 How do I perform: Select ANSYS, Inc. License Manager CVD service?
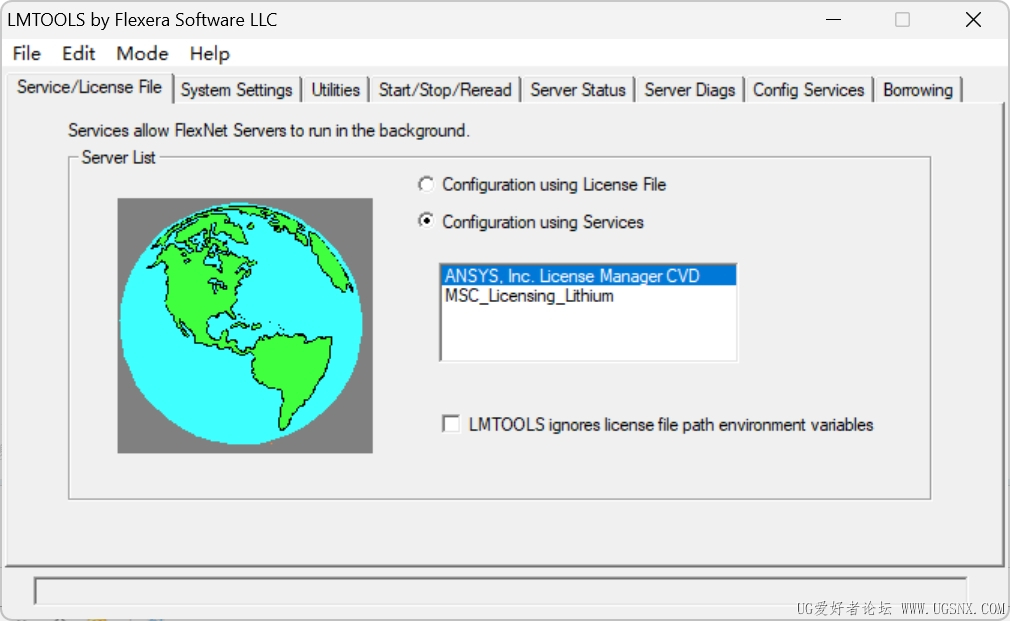[x=588, y=276]
